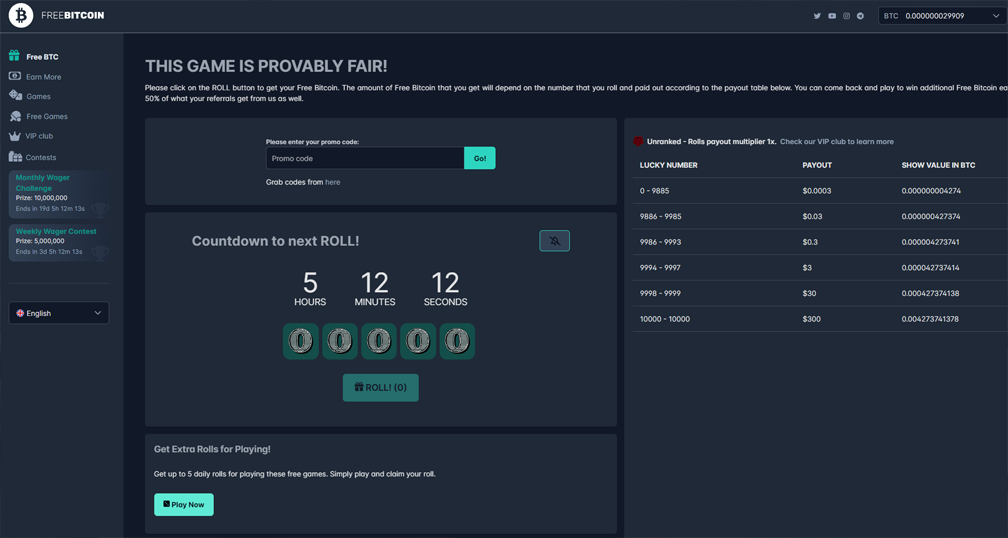This screenshot has width=1008, height=538.
Task: Open the Telegram social icon
Action: (861, 16)
